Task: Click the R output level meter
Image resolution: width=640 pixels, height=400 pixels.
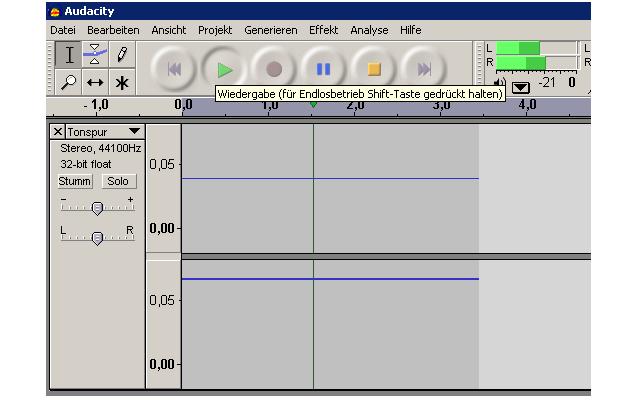Action: tap(537, 63)
